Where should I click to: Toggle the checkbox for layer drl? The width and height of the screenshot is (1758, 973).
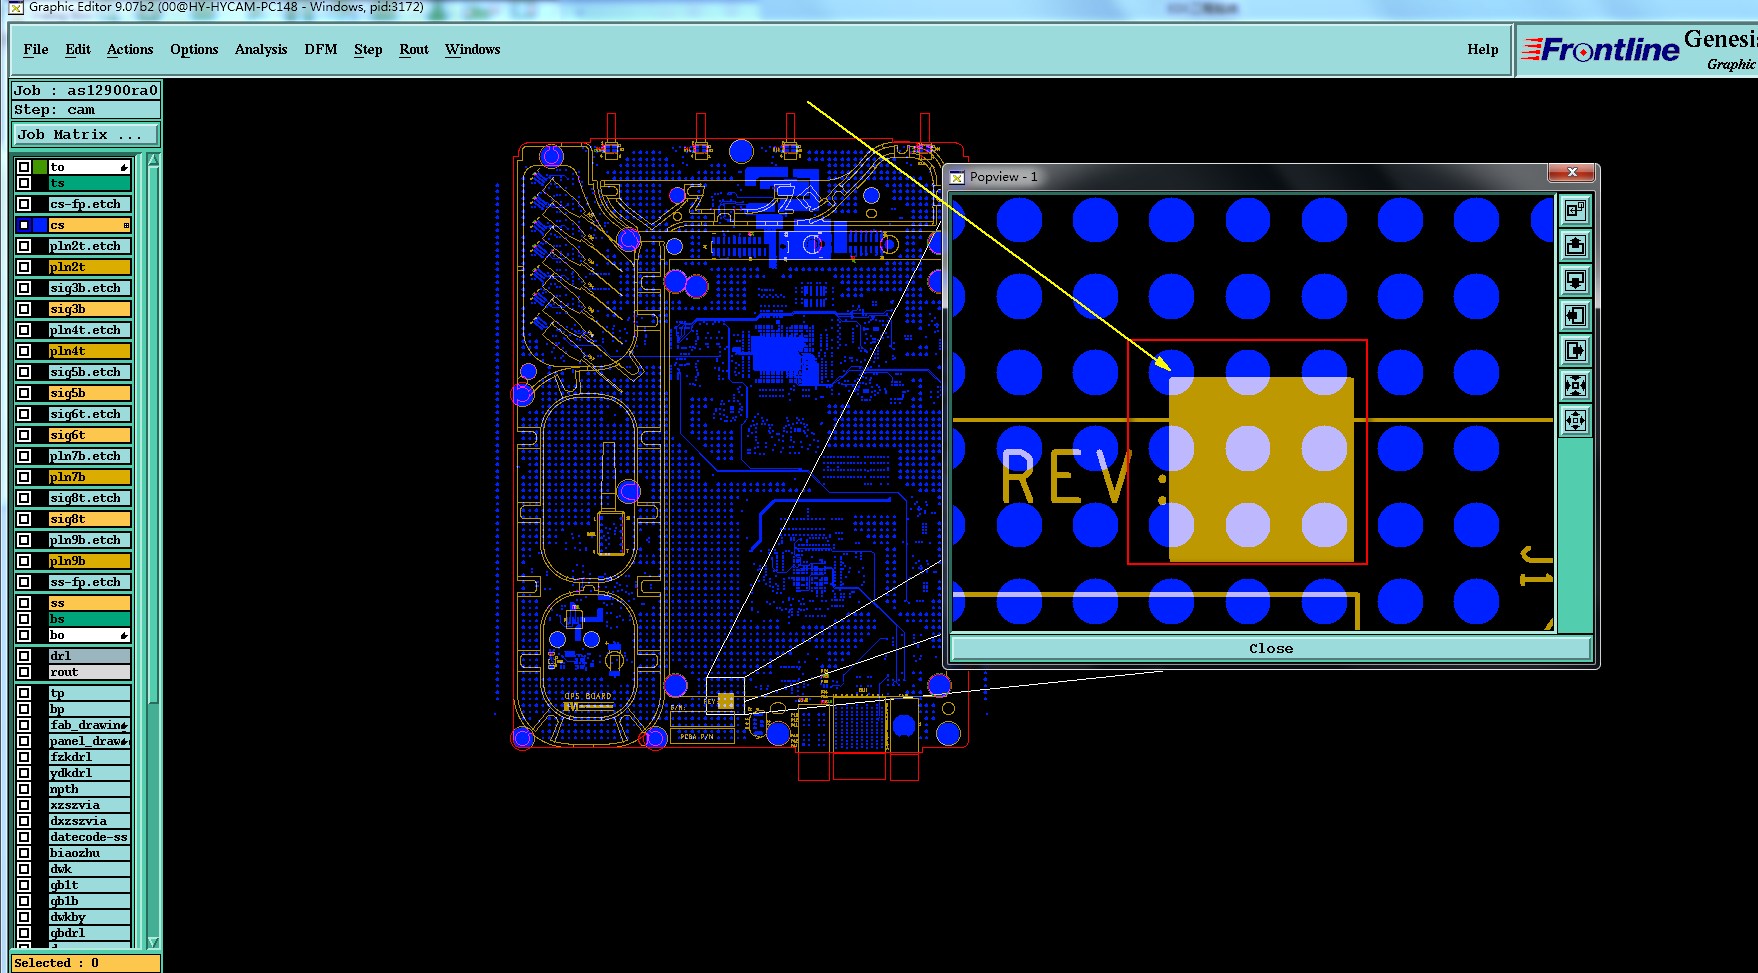tap(24, 656)
